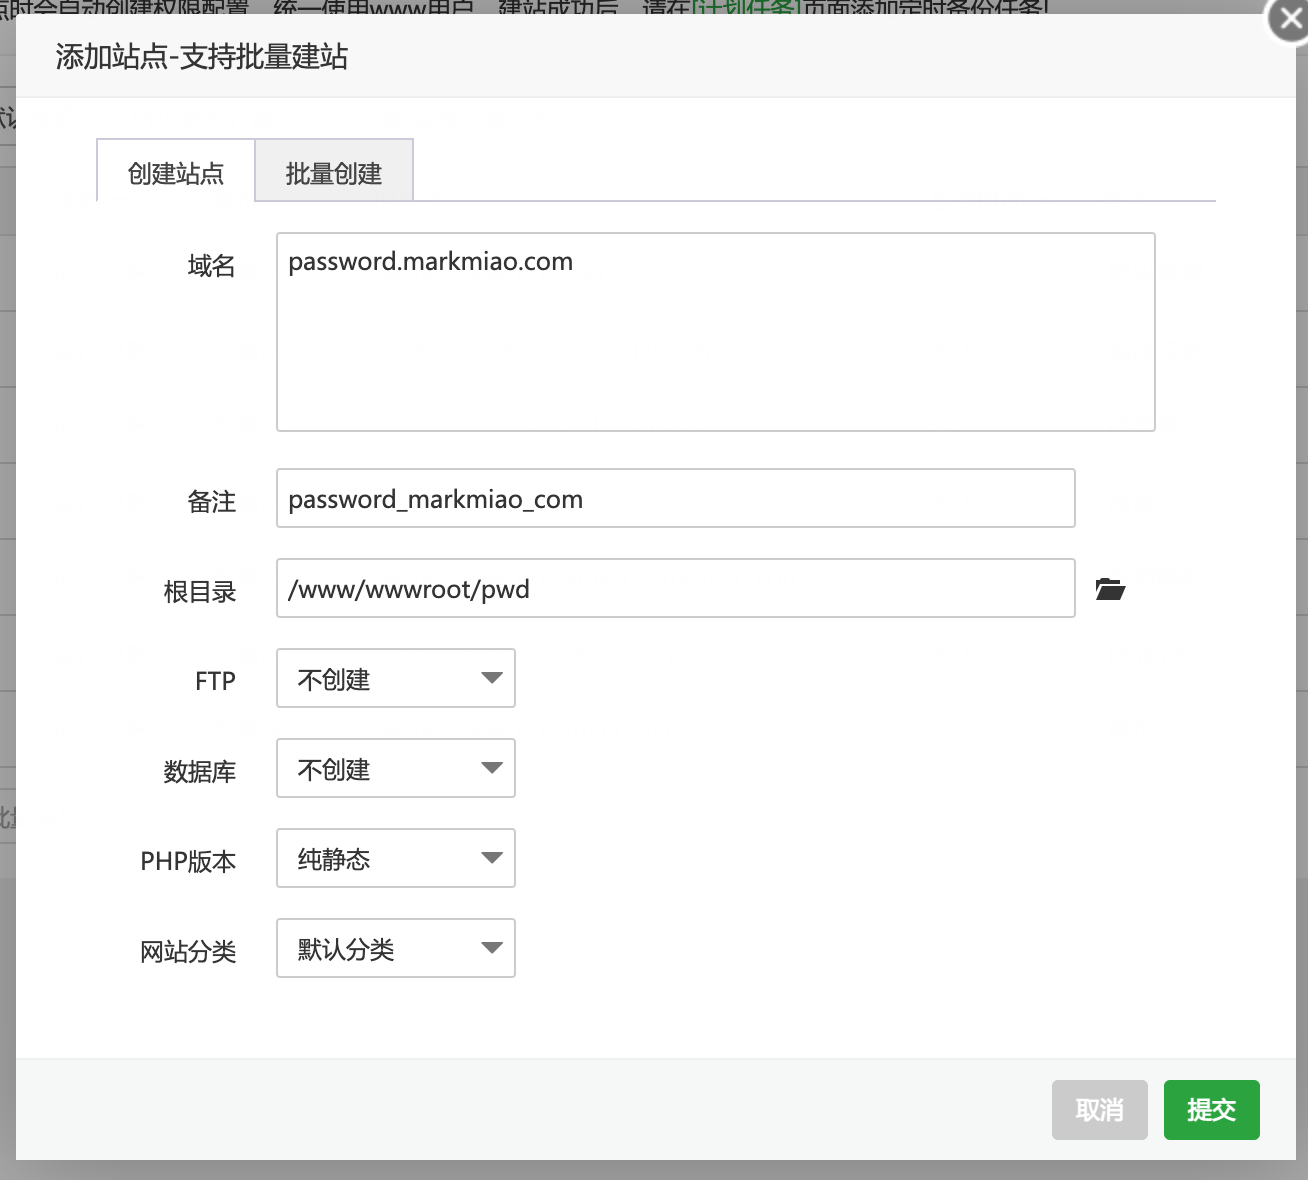Focus the 域名 domain textarea
The height and width of the screenshot is (1180, 1308).
[x=716, y=332]
